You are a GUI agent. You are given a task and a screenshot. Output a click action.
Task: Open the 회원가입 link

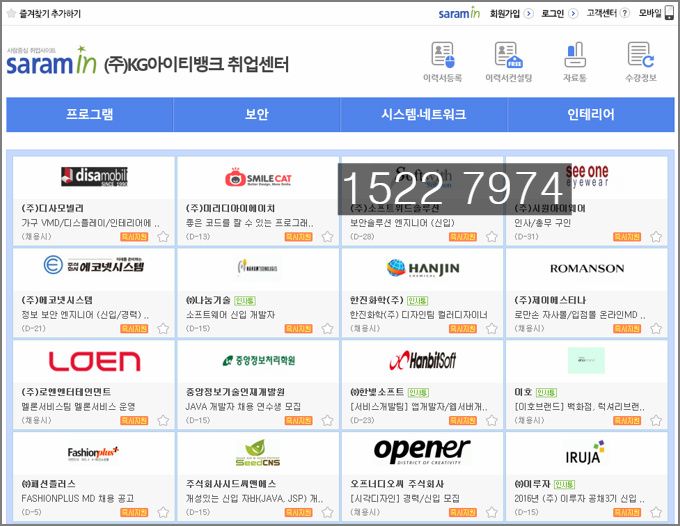click(x=505, y=13)
